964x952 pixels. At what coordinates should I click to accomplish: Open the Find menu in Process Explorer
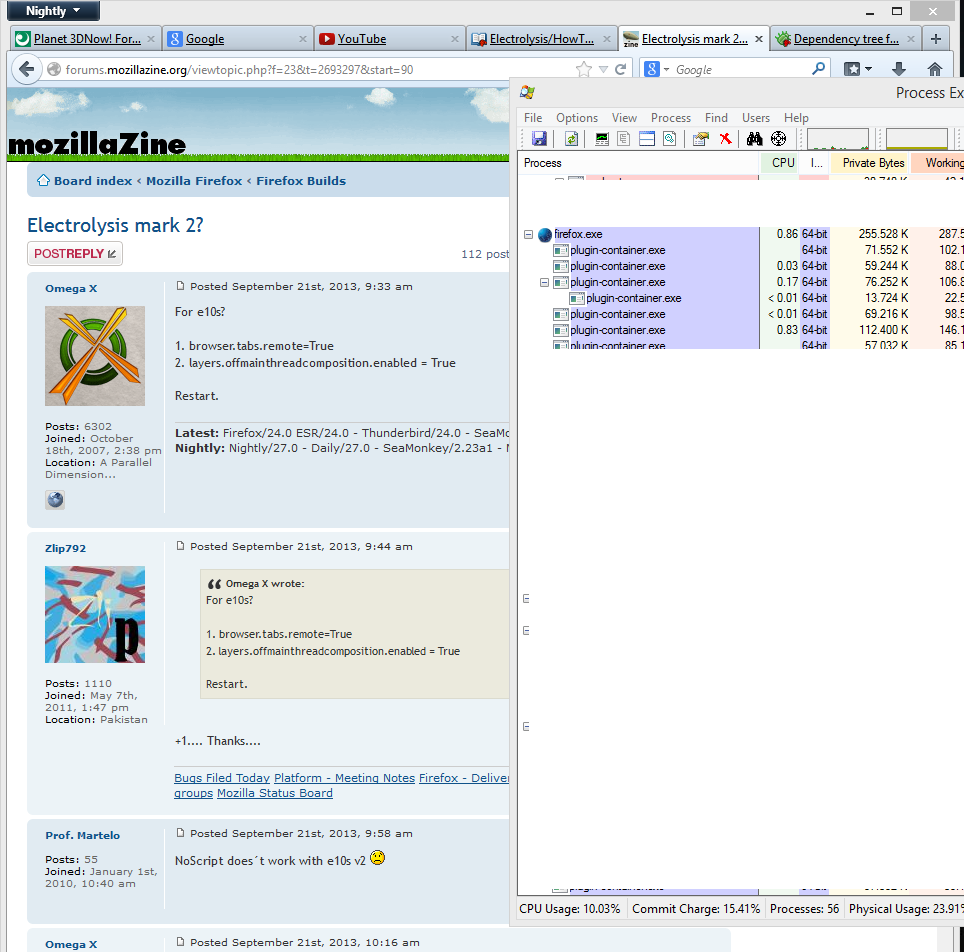(x=716, y=117)
